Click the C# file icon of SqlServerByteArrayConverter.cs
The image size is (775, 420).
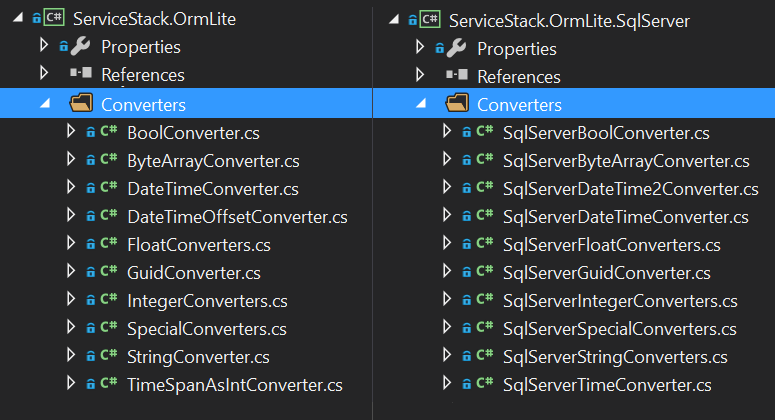tap(485, 160)
